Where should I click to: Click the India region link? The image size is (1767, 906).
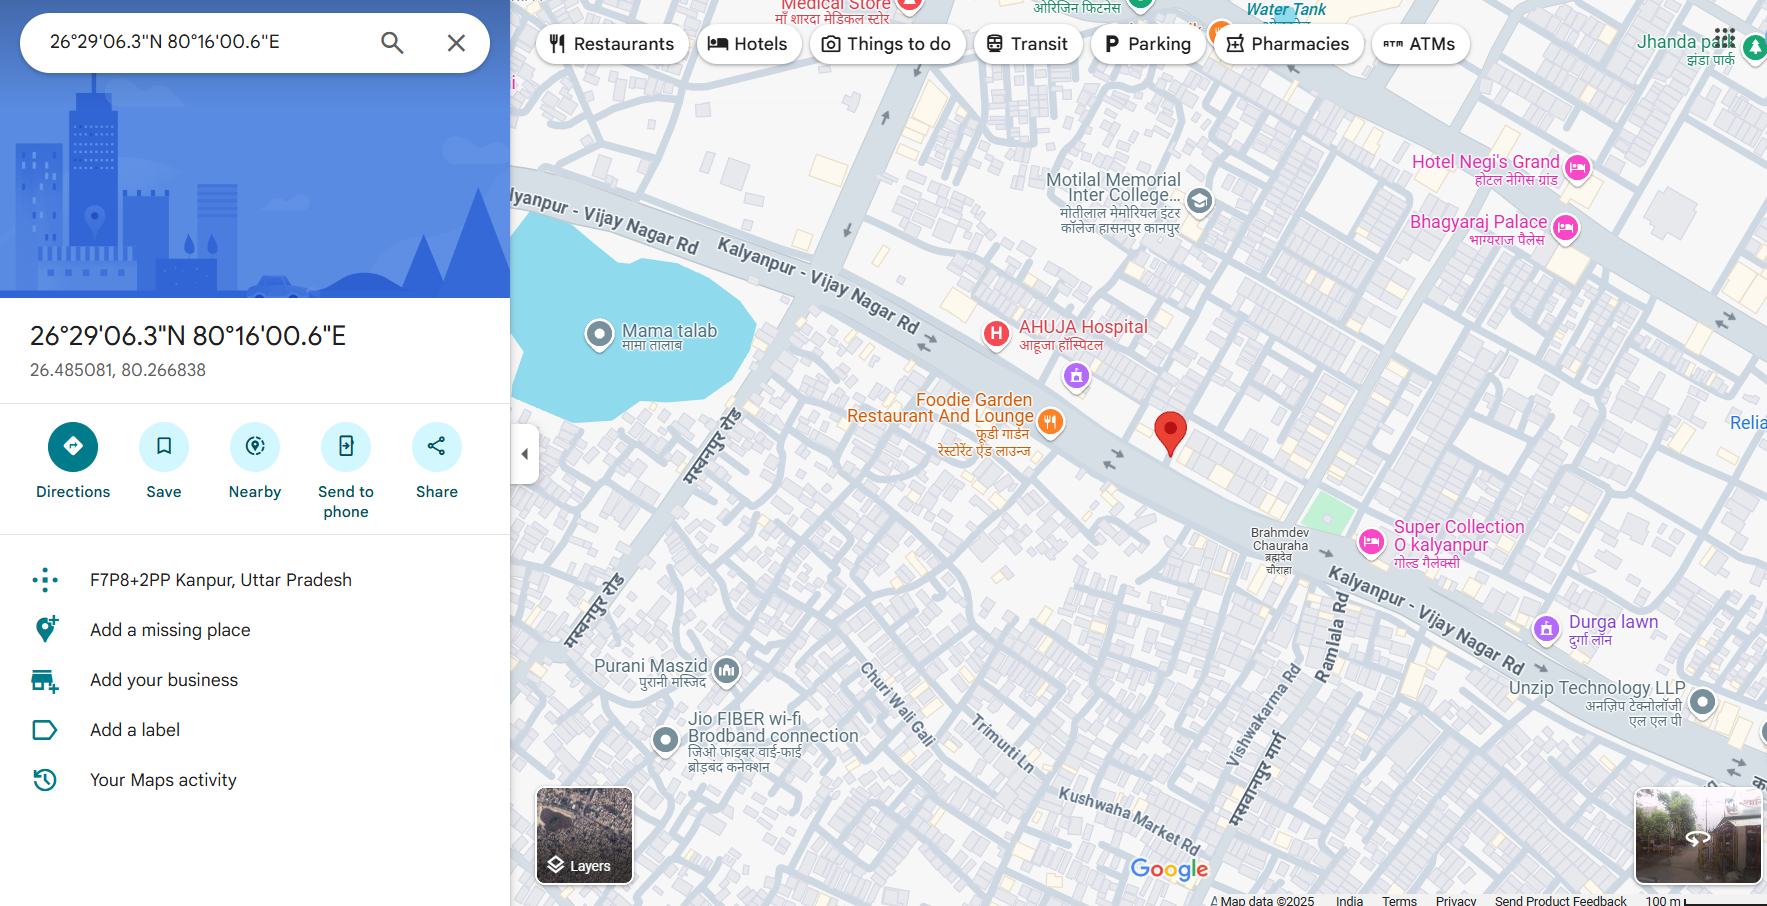click(x=1349, y=900)
